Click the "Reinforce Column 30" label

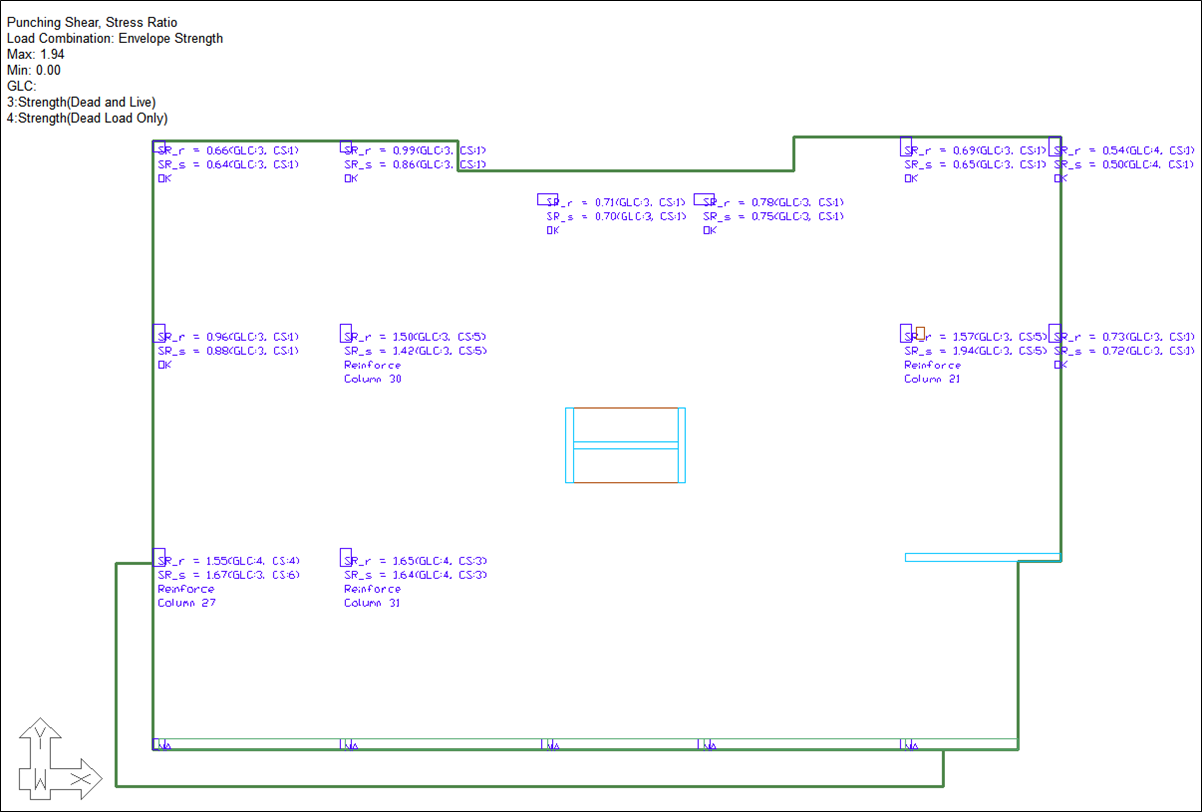tap(373, 372)
